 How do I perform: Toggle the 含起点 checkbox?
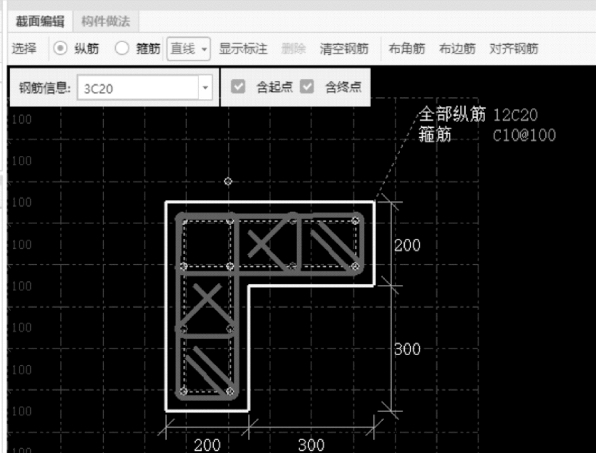[x=238, y=87]
